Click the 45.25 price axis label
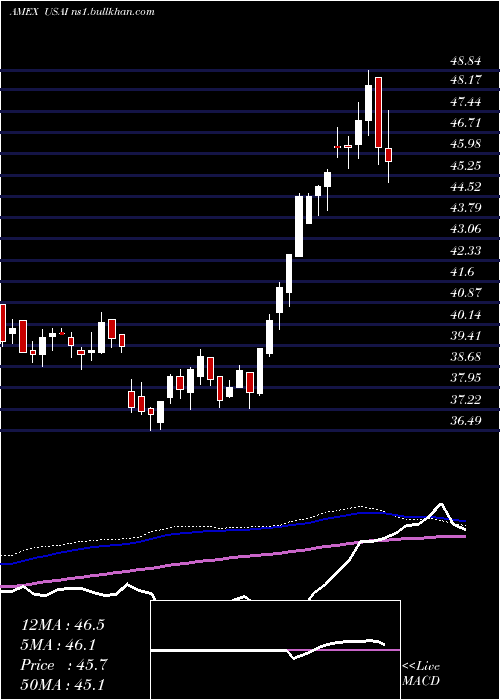Viewport: 500px width, 700px height. point(465,166)
